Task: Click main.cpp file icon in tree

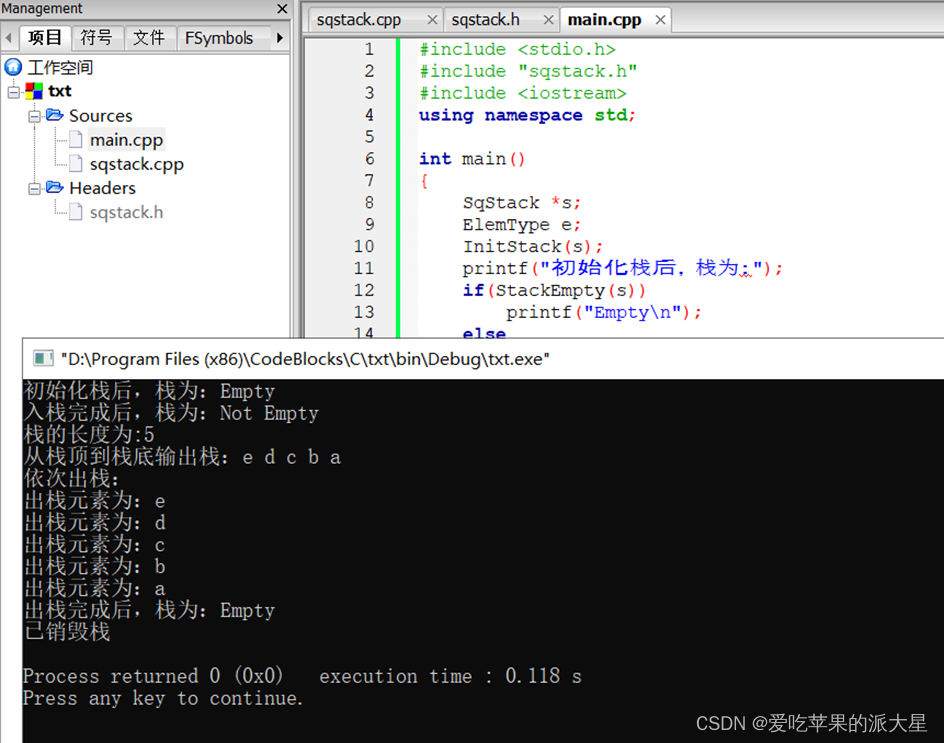Action: click(76, 140)
